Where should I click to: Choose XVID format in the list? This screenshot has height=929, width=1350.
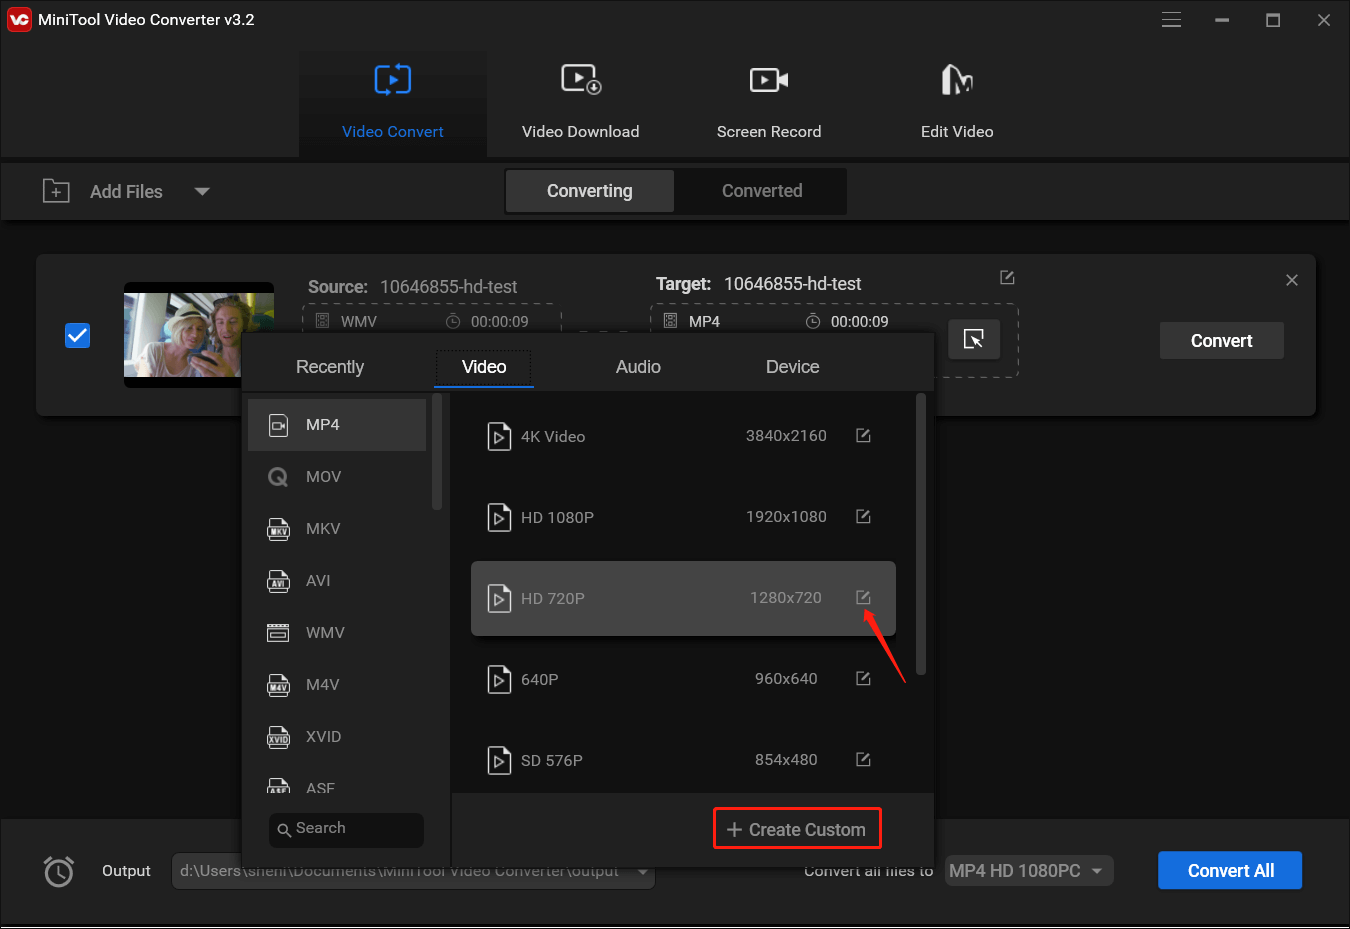(337, 737)
